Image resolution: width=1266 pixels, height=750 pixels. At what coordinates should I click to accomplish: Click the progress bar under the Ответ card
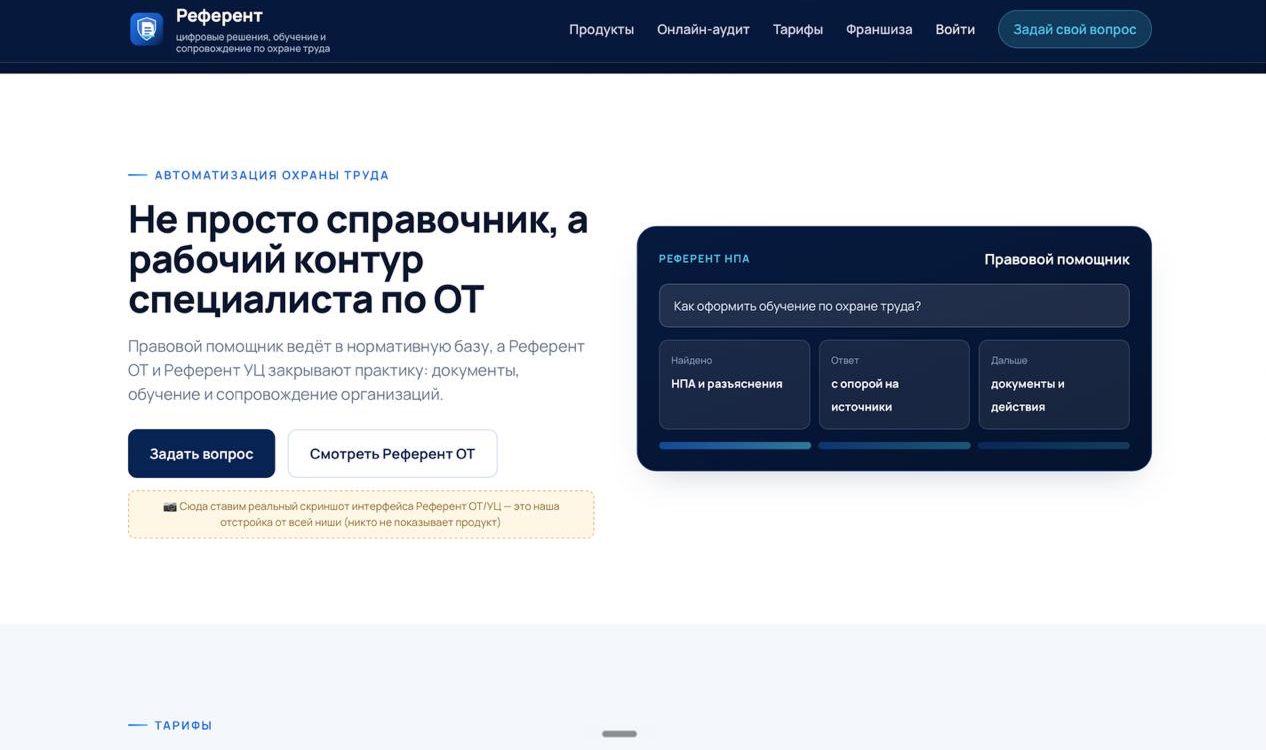click(894, 446)
